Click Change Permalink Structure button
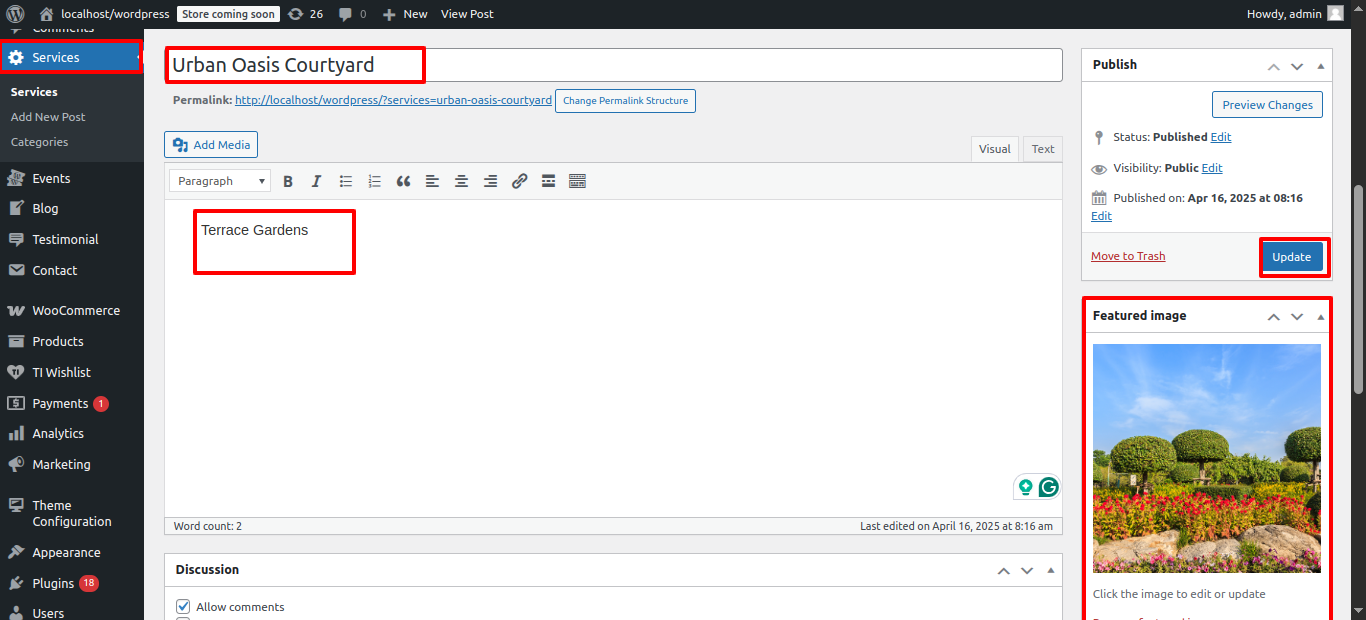The height and width of the screenshot is (620, 1366). click(x=625, y=101)
